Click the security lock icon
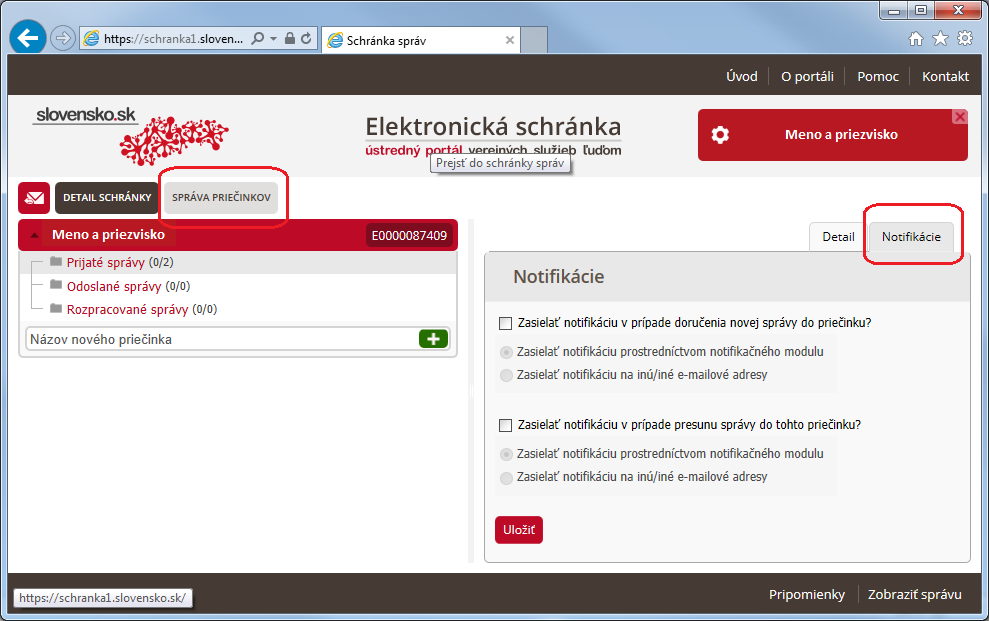Screen dimensions: 989x621 click(290, 38)
